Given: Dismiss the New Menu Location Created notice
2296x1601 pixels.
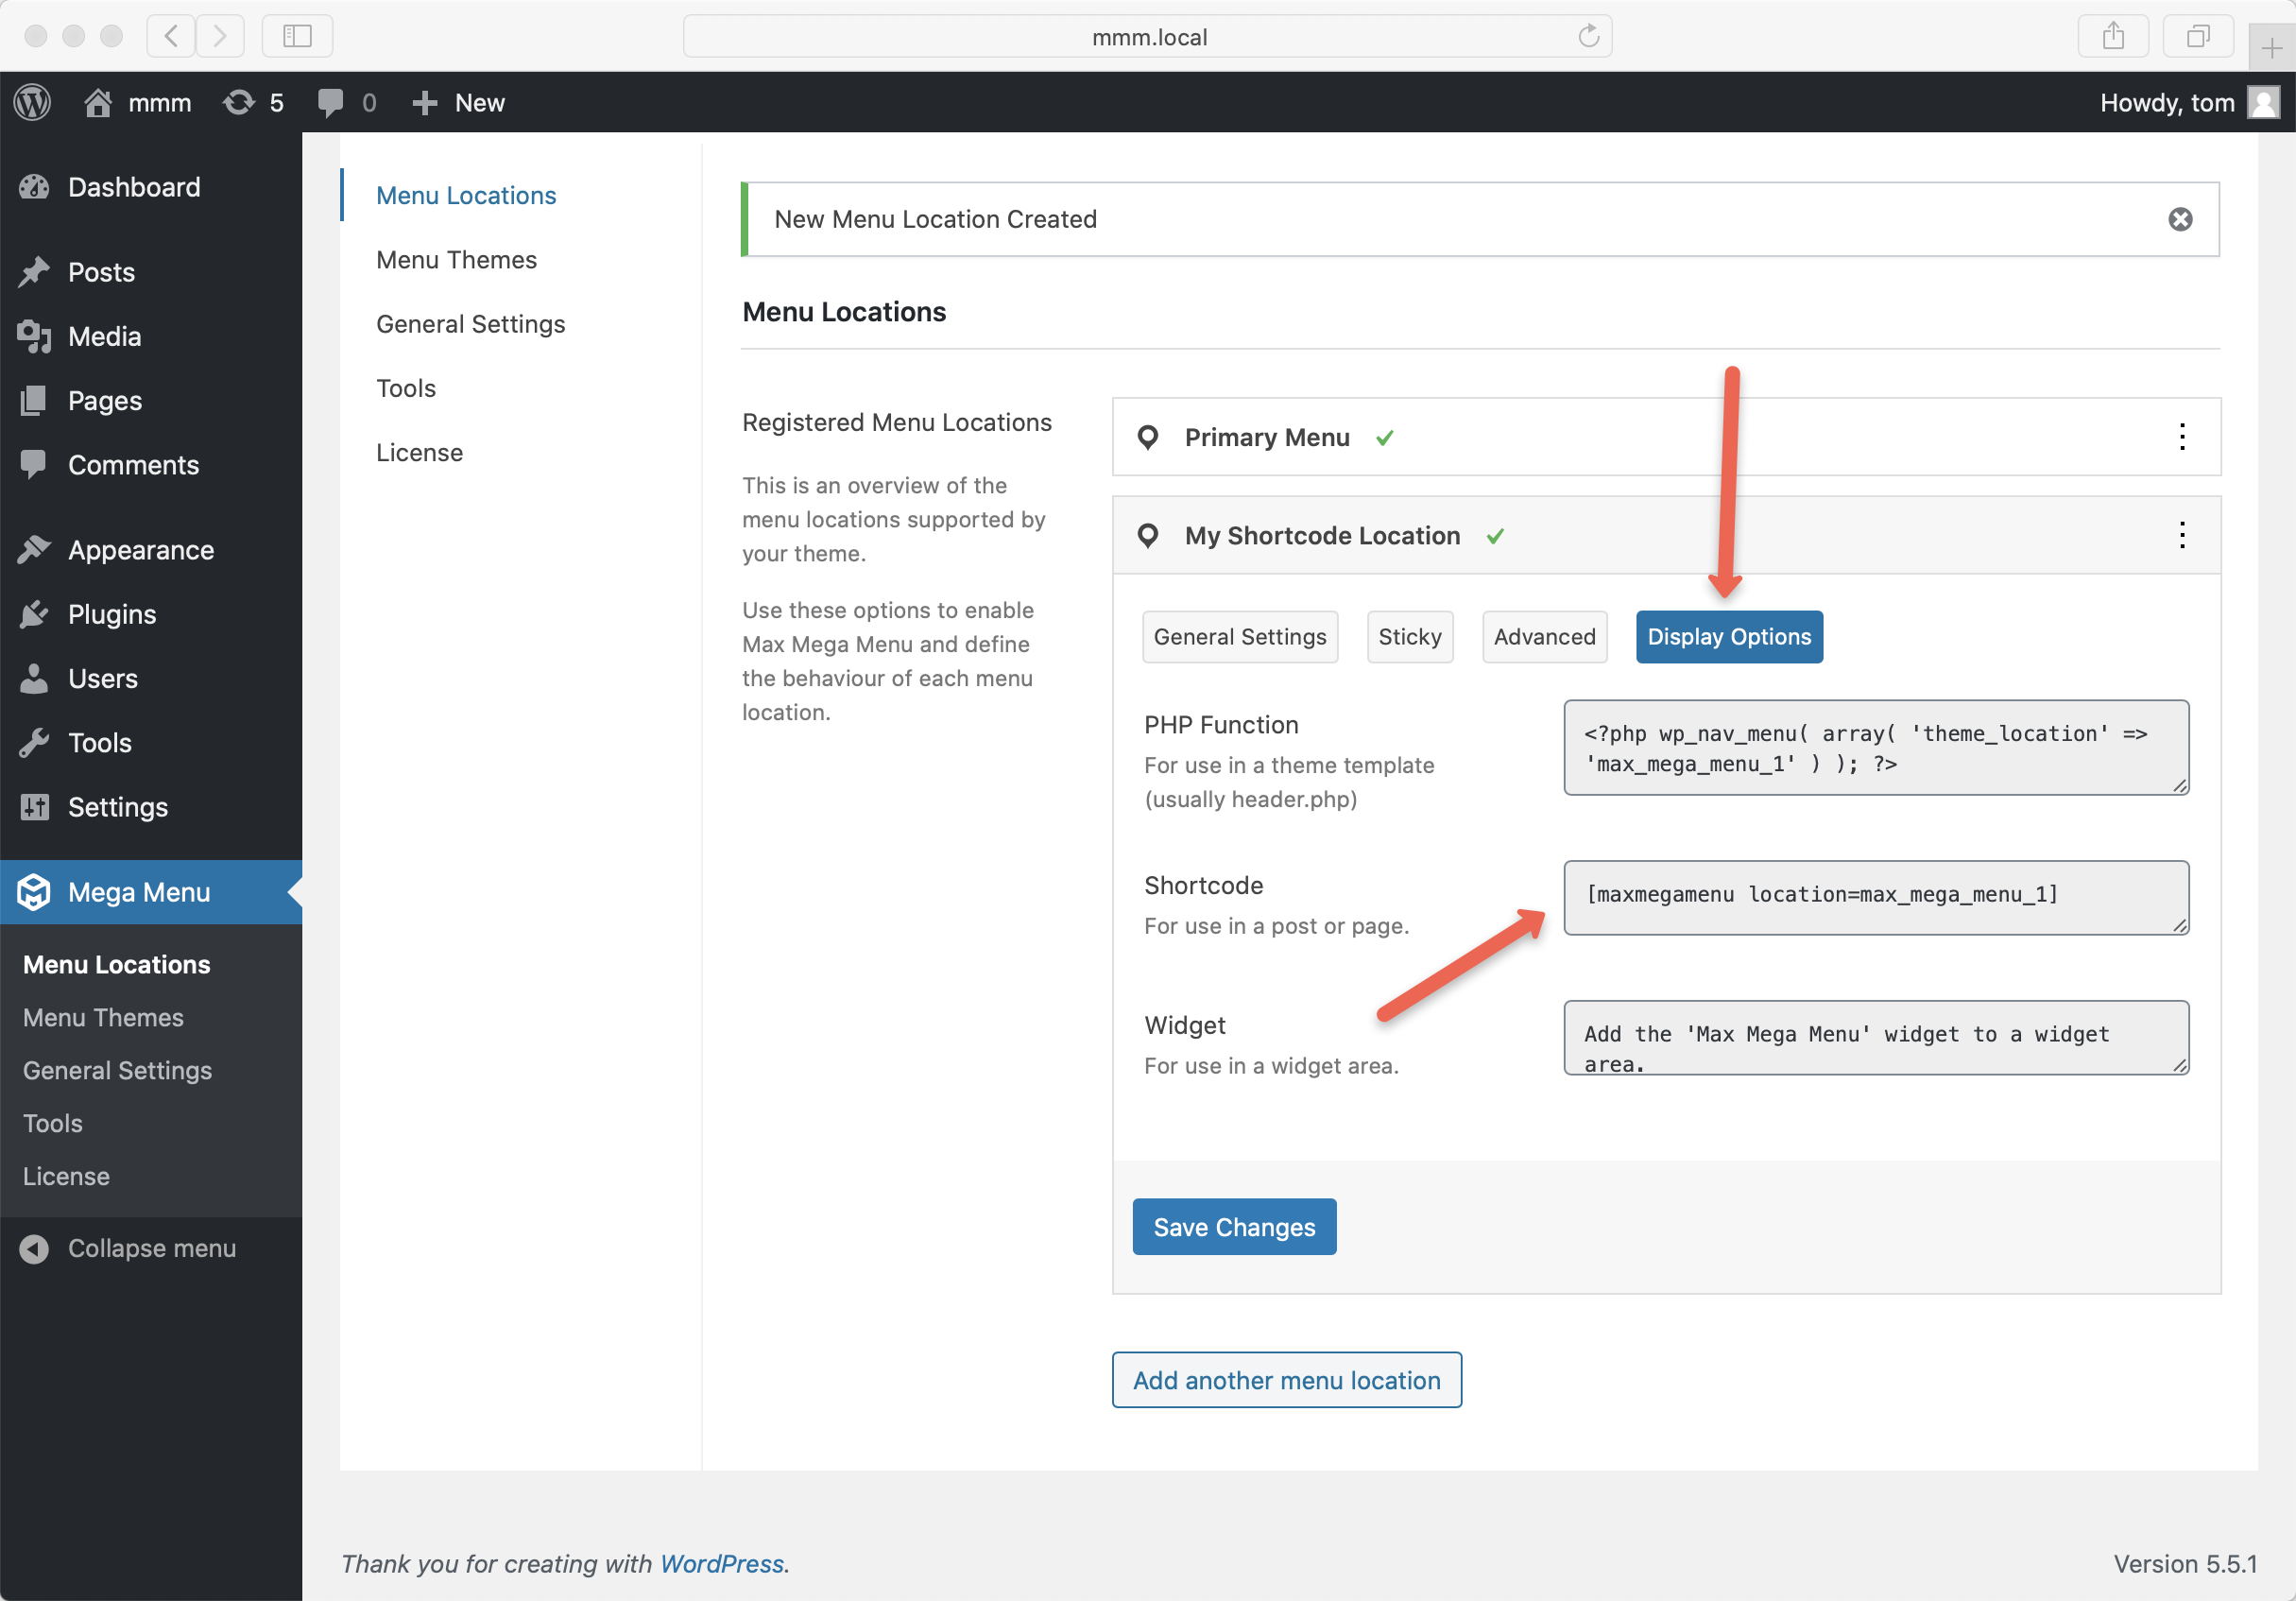Looking at the screenshot, I should (x=2180, y=219).
